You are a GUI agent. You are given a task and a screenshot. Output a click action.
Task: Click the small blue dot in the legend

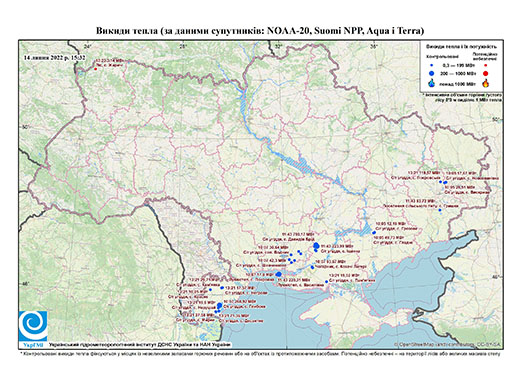pyautogui.click(x=432, y=66)
